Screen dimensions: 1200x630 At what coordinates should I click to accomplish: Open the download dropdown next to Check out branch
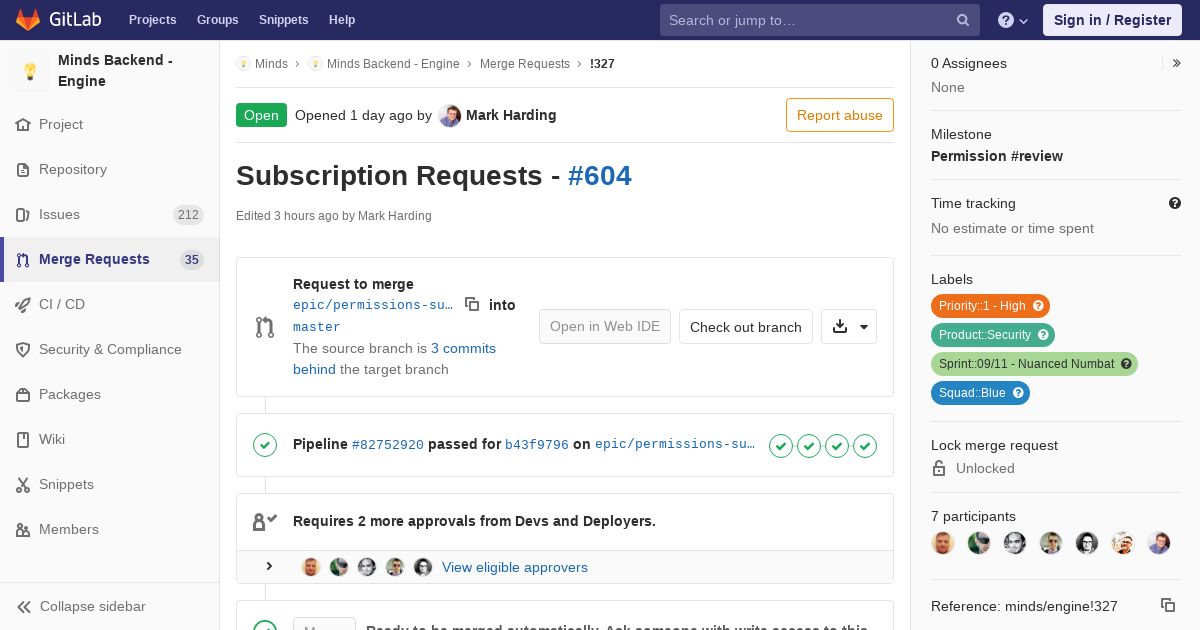pyautogui.click(x=849, y=326)
